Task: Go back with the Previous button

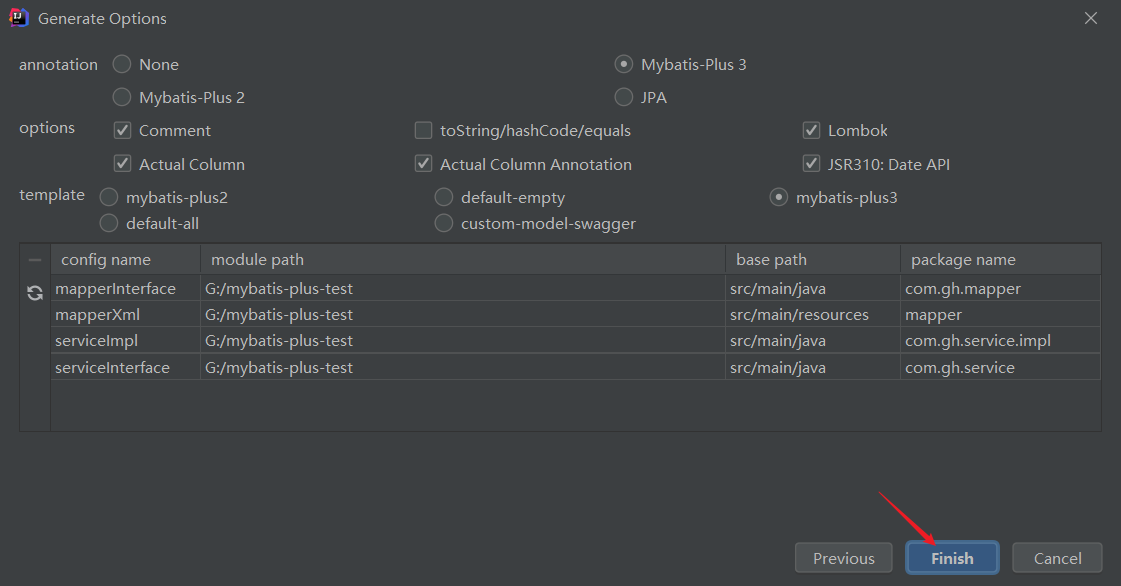Action: tap(843, 558)
